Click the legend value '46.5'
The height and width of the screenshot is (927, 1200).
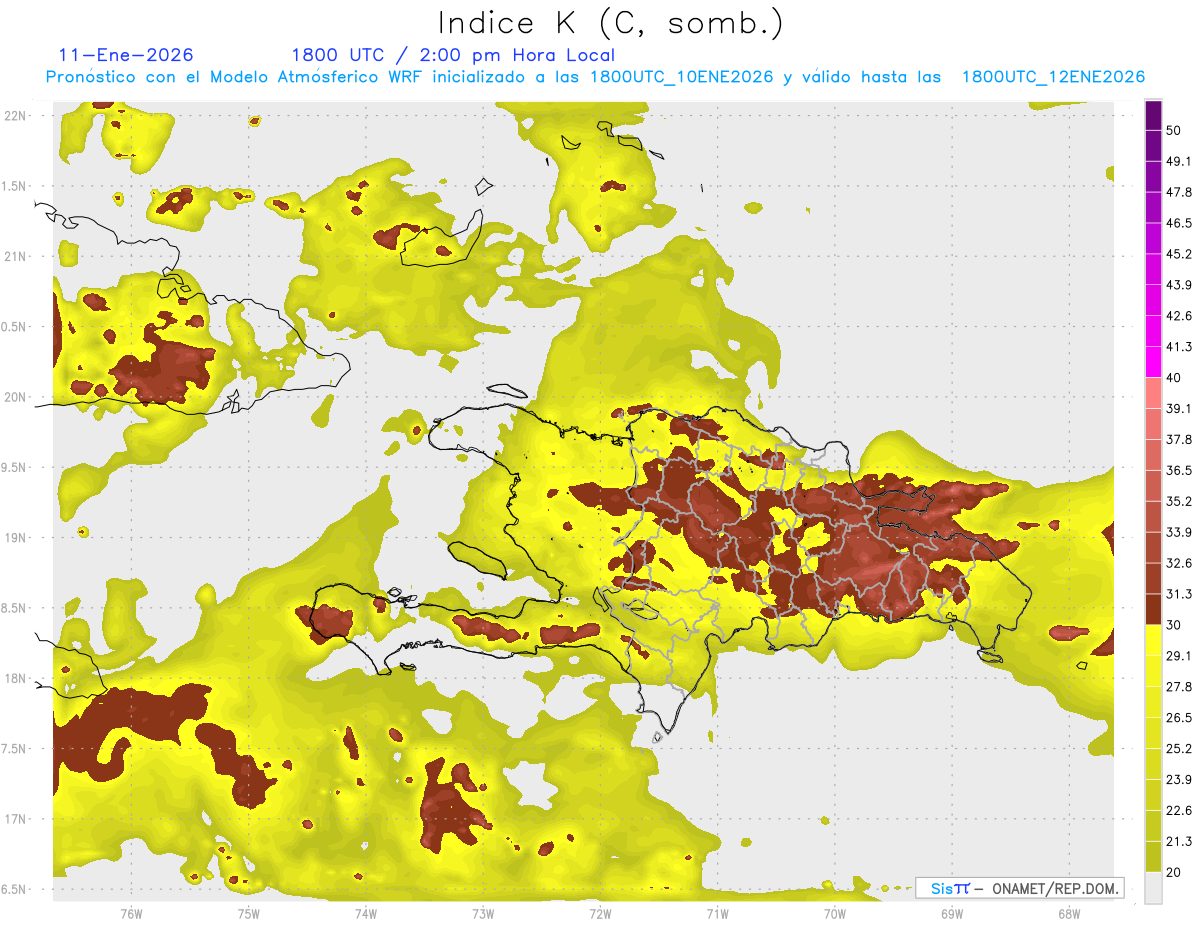click(x=1179, y=223)
